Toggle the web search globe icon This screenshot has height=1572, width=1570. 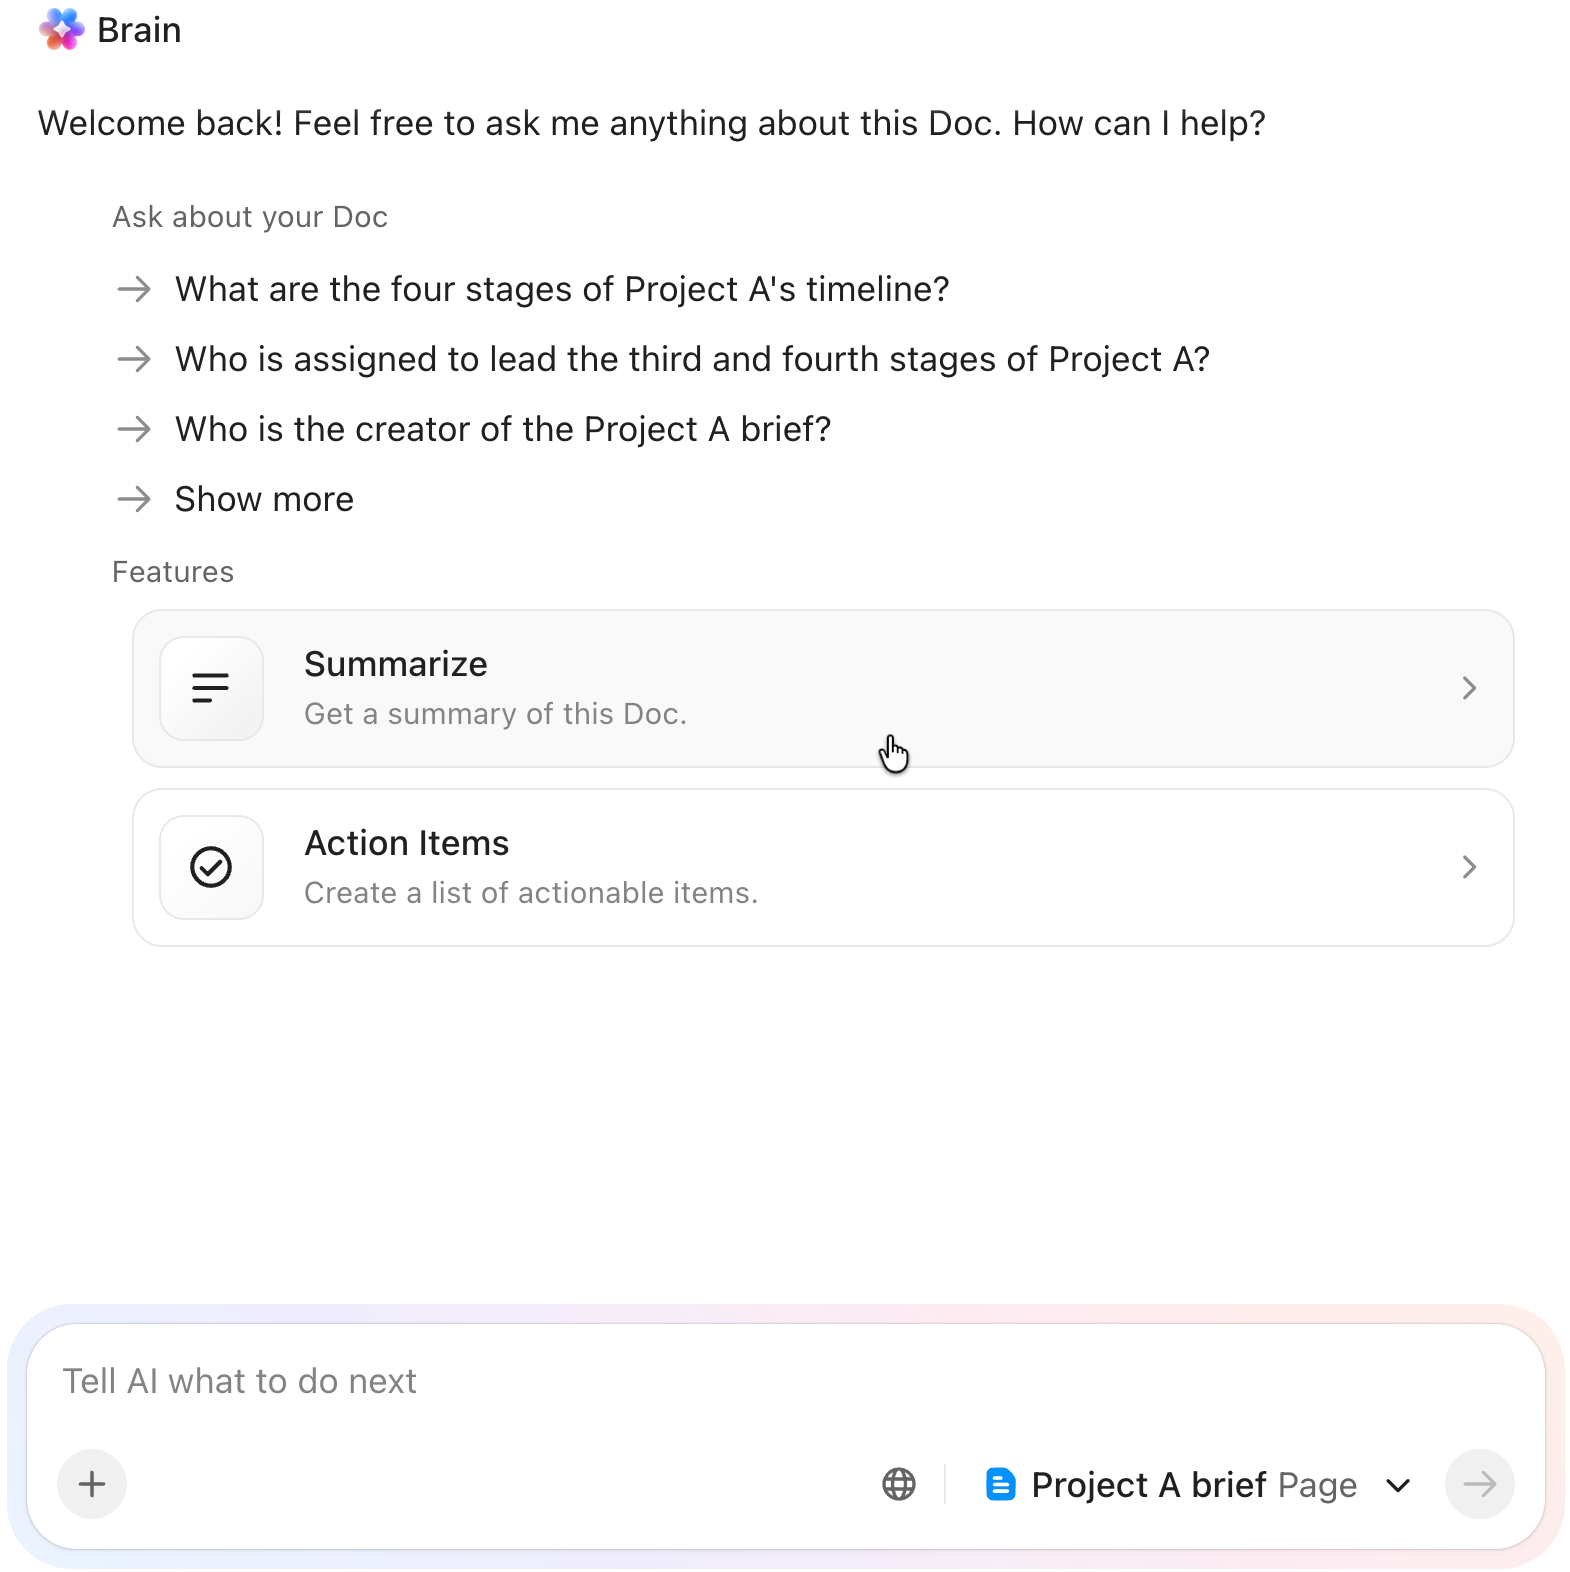pyautogui.click(x=899, y=1484)
